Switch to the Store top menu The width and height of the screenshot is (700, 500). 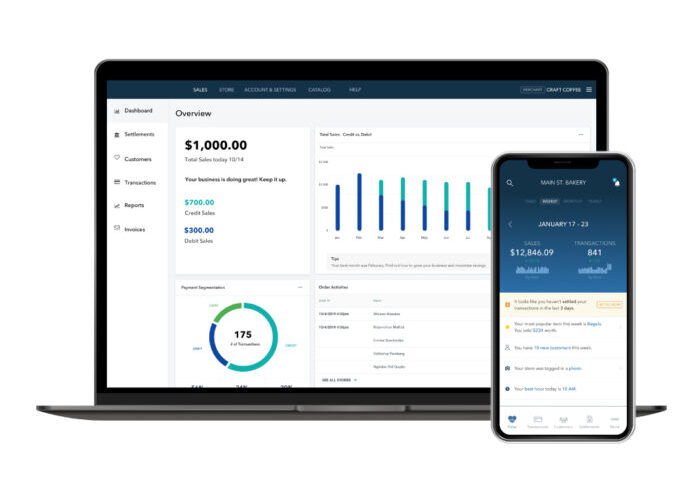click(226, 90)
